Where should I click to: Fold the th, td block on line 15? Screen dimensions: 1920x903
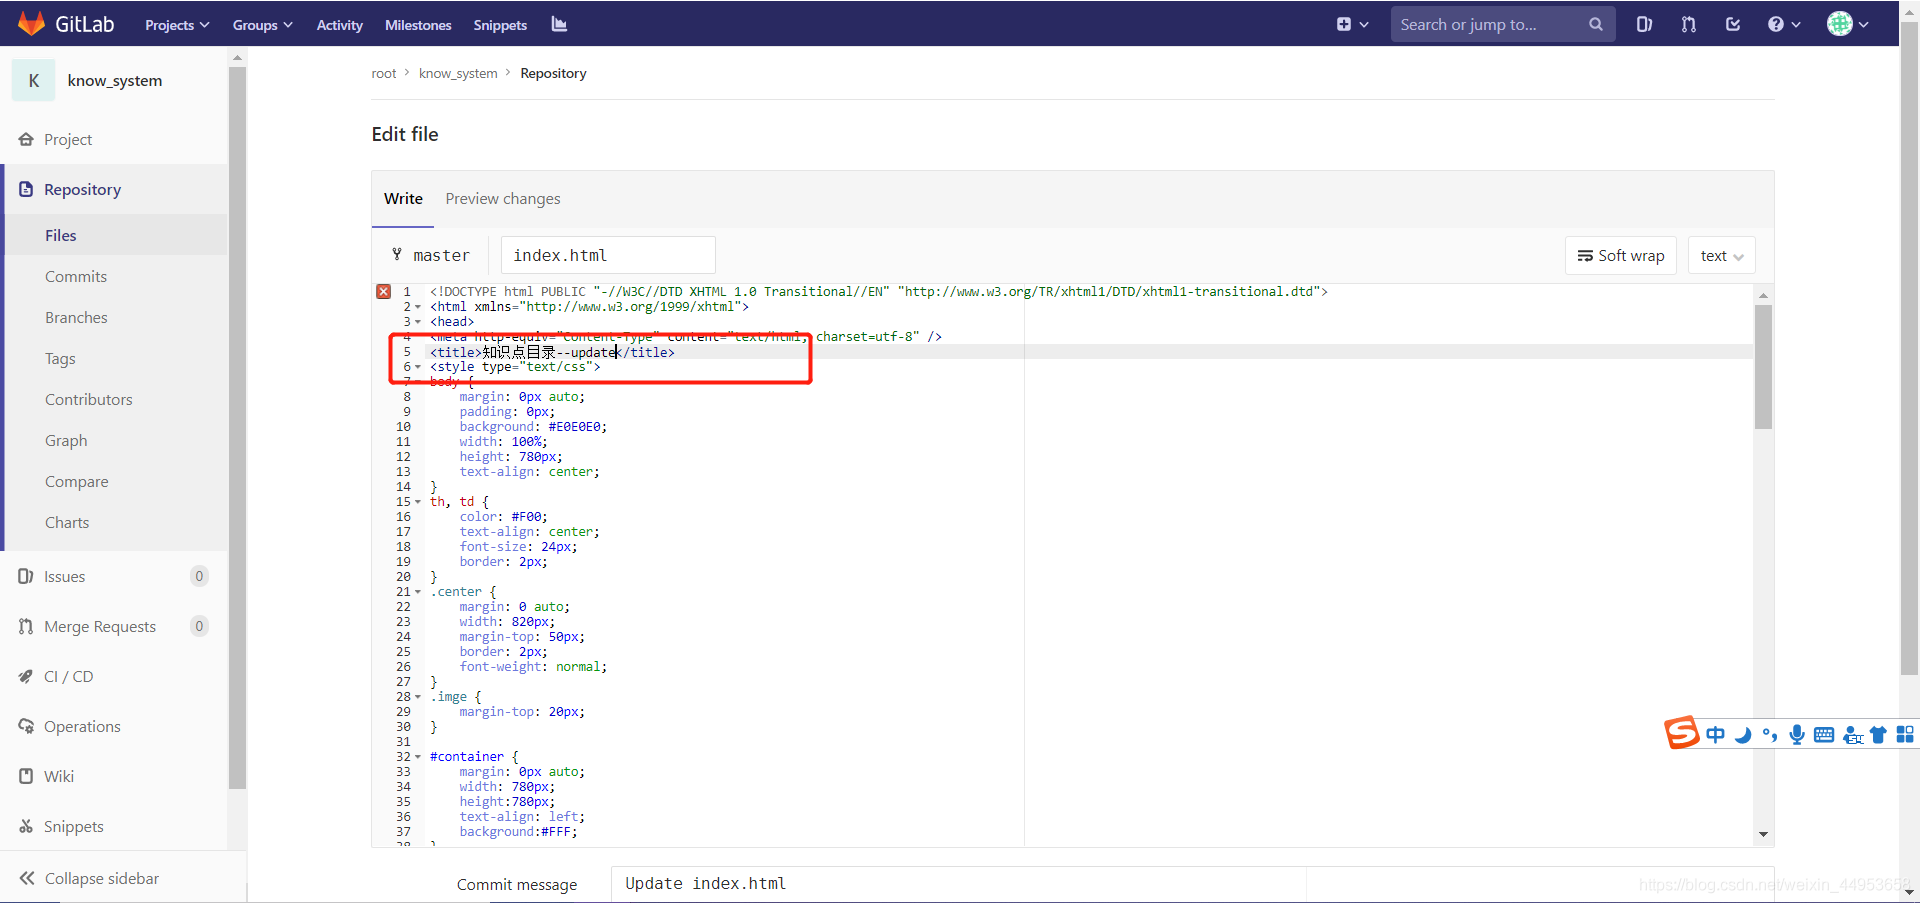click(418, 502)
